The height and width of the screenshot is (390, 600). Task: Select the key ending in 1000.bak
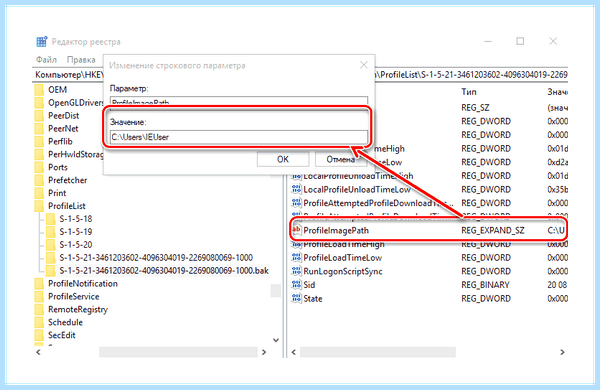[x=164, y=271]
